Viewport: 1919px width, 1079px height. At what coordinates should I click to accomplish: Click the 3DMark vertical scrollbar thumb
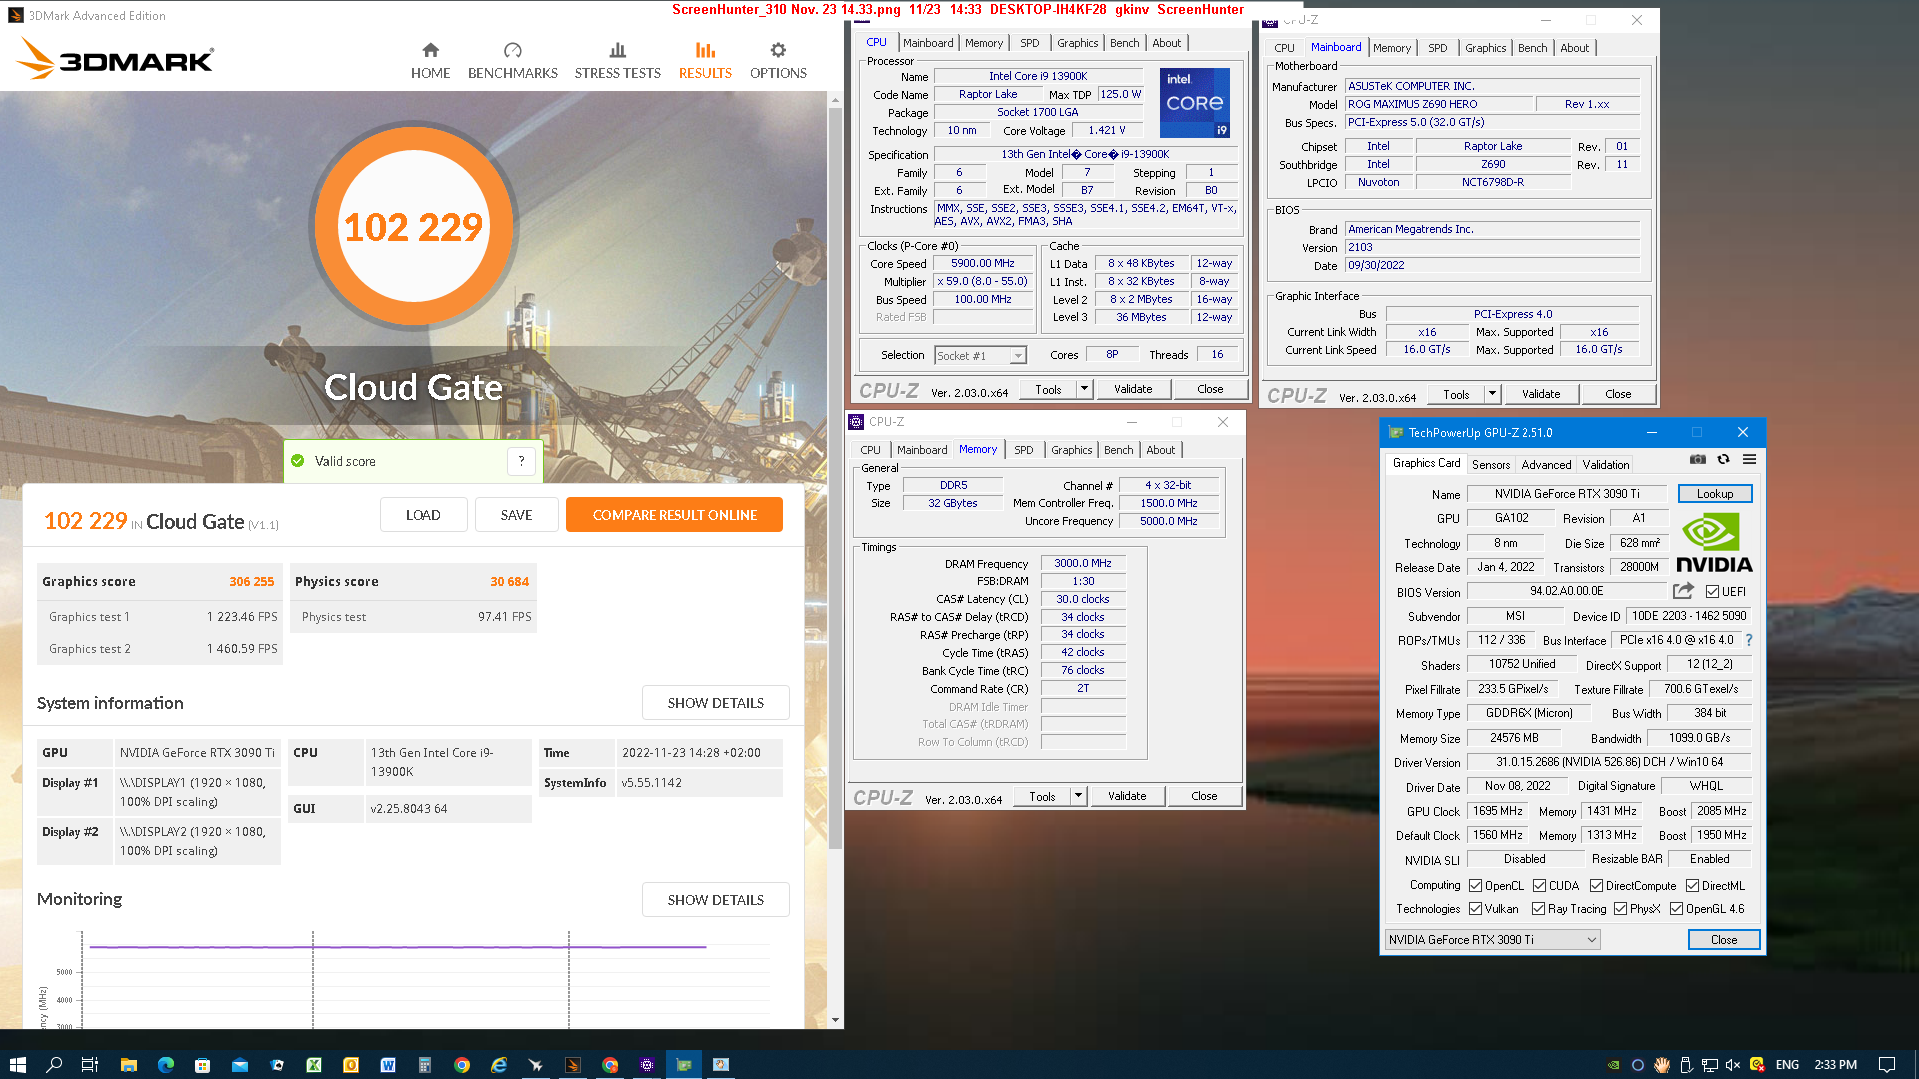835,477
